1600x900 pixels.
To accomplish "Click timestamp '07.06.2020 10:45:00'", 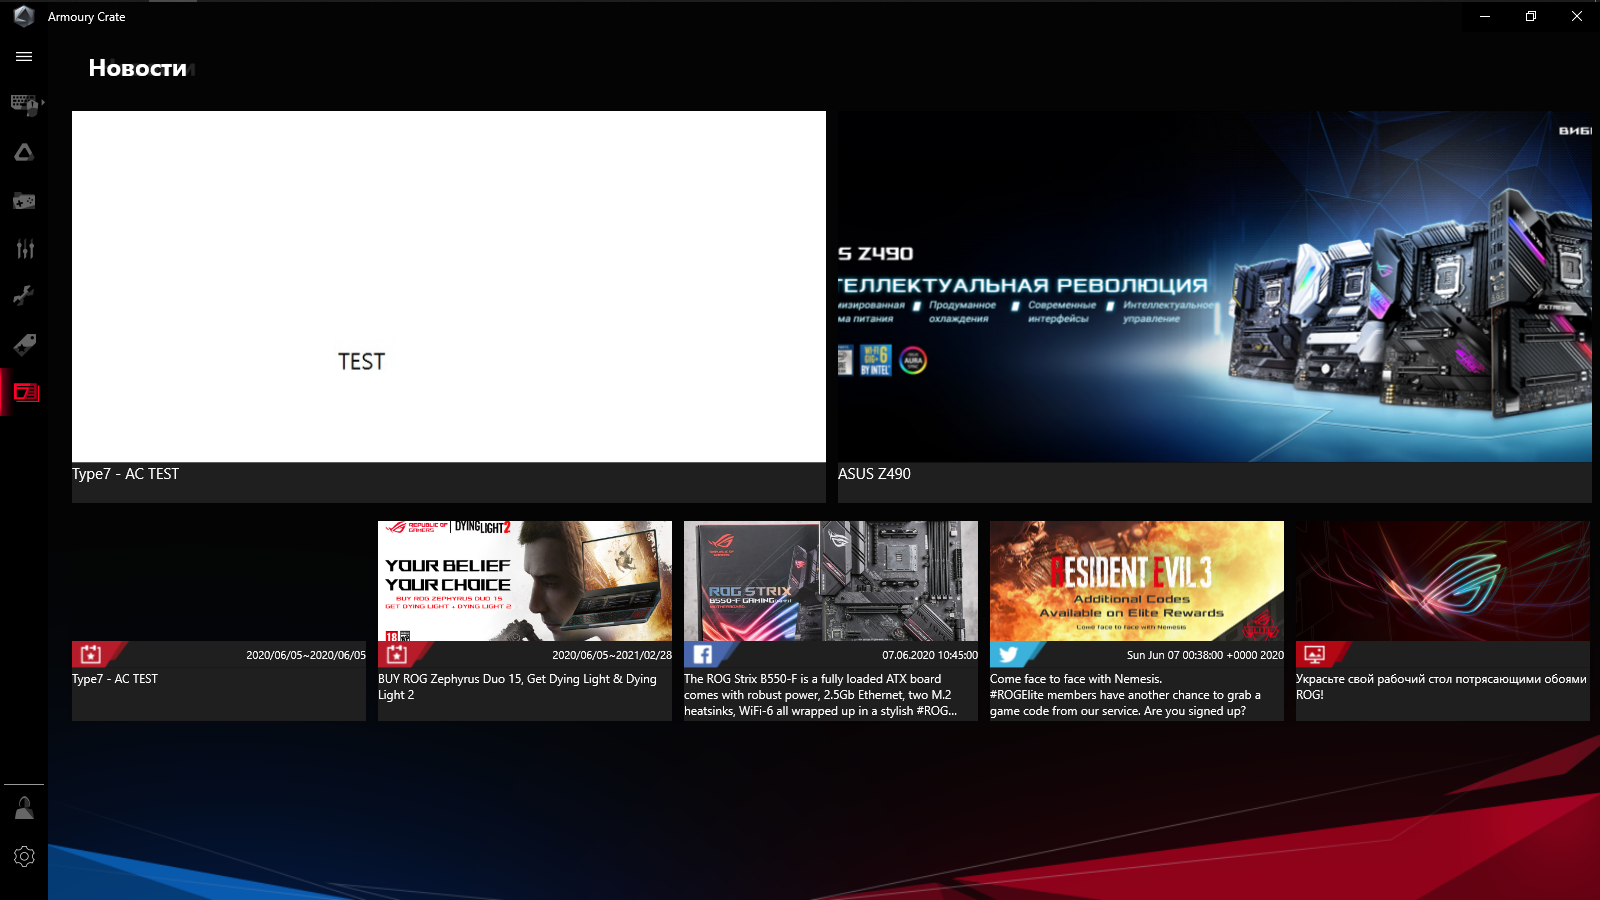I will tap(930, 655).
